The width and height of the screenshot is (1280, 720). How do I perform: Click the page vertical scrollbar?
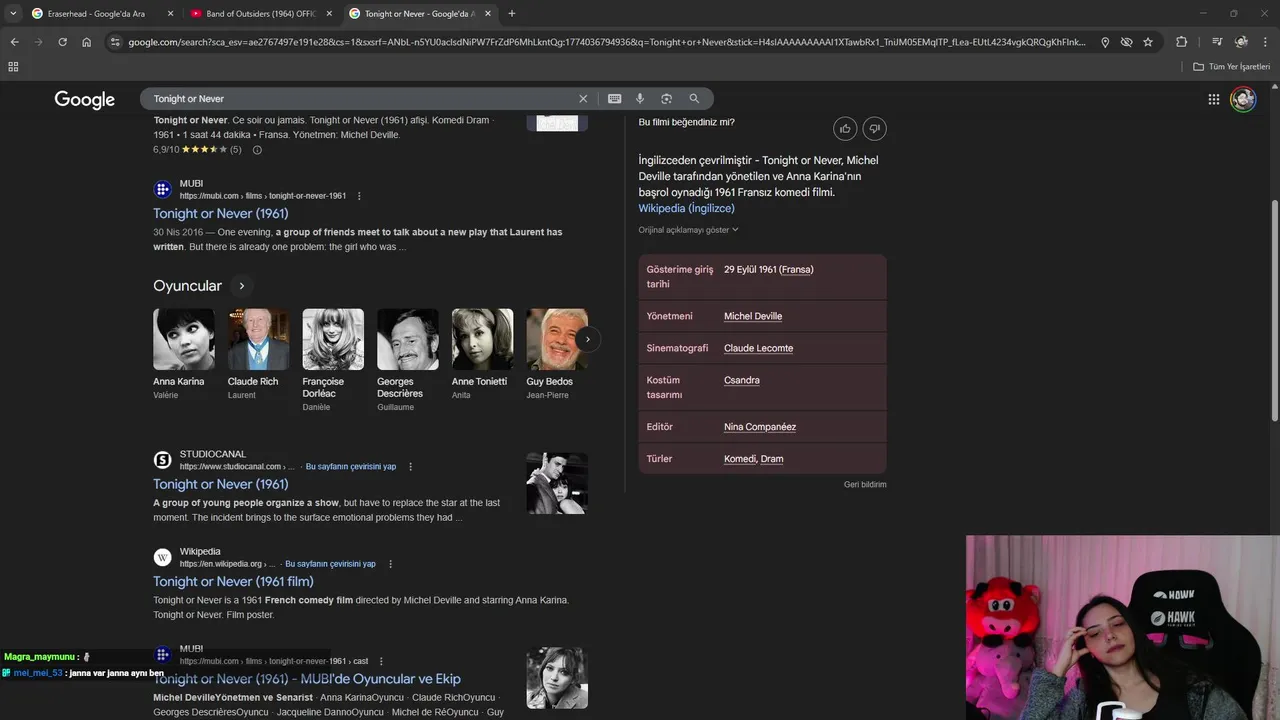coord(1274,310)
